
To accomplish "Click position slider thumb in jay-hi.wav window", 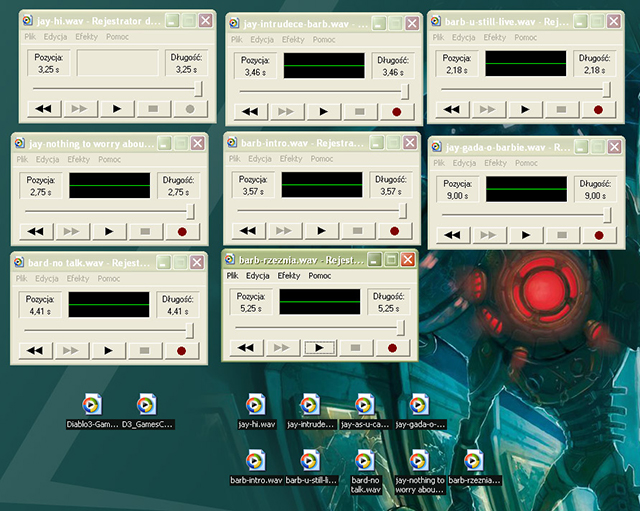I will pos(198,89).
